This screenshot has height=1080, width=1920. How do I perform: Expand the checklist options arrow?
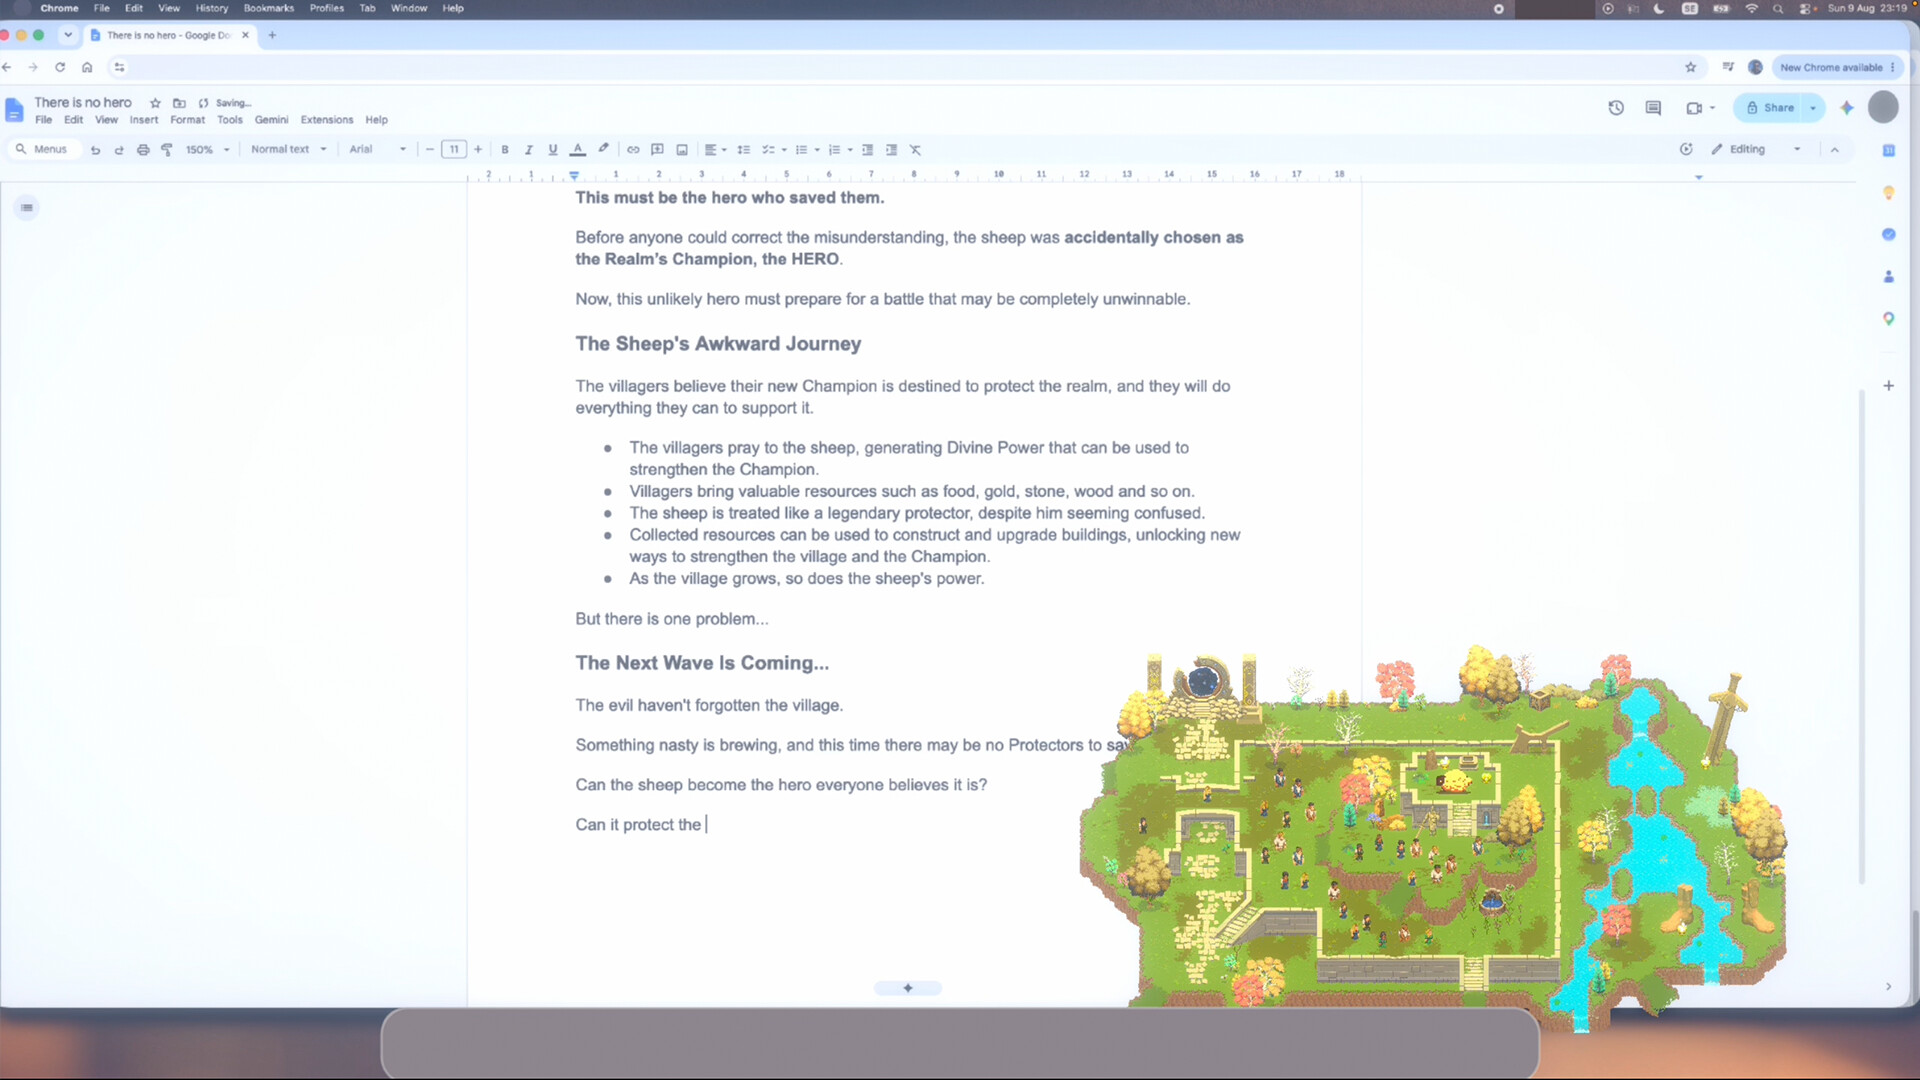coord(784,150)
